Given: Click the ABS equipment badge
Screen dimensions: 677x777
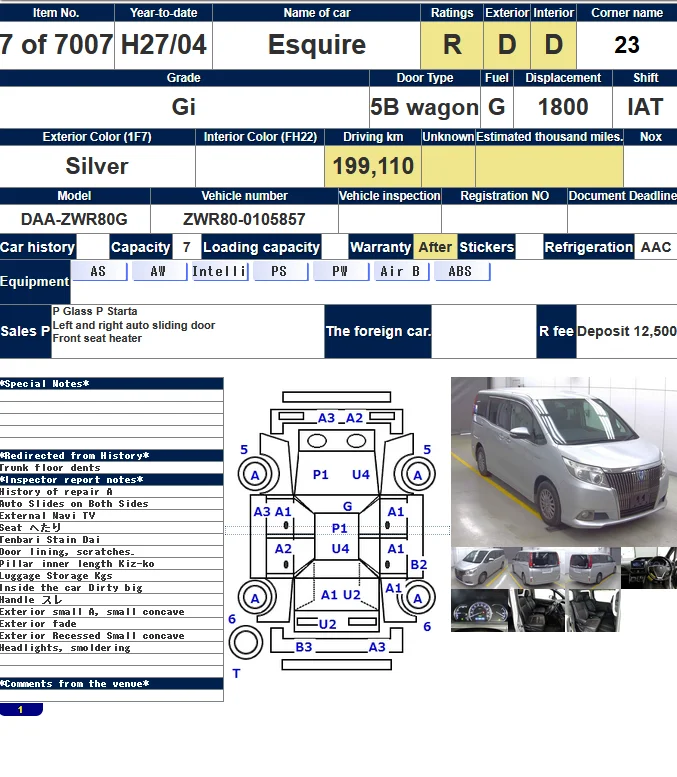Looking at the screenshot, I should (461, 272).
